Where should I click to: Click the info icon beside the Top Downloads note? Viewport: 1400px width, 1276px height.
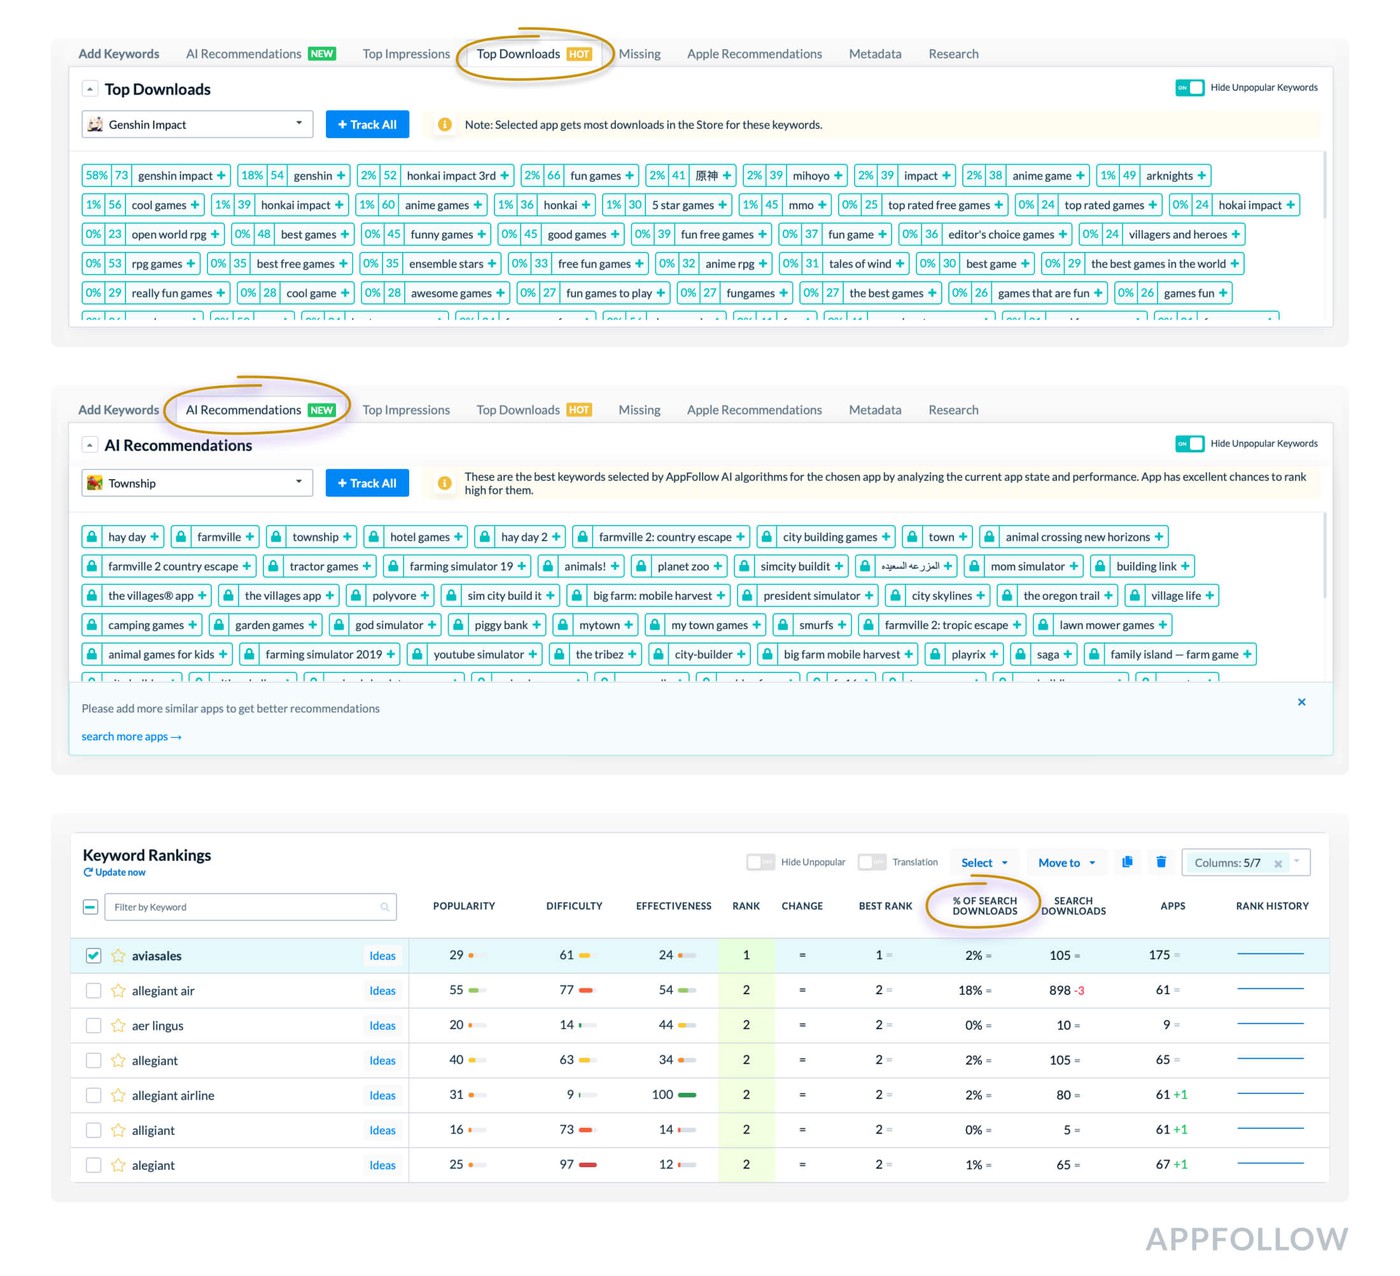click(445, 125)
